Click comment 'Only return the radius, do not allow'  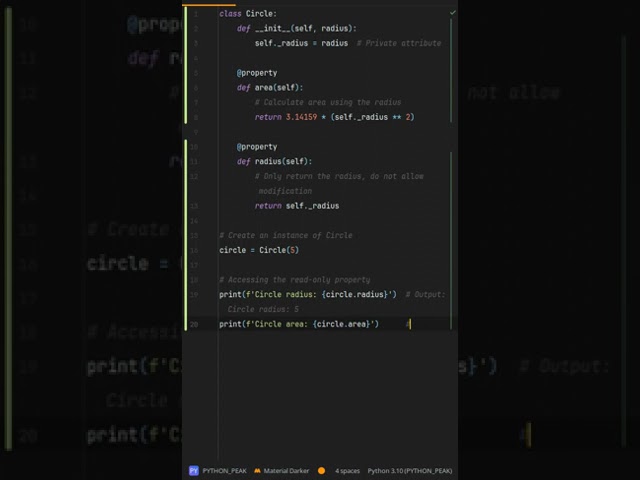(x=339, y=176)
